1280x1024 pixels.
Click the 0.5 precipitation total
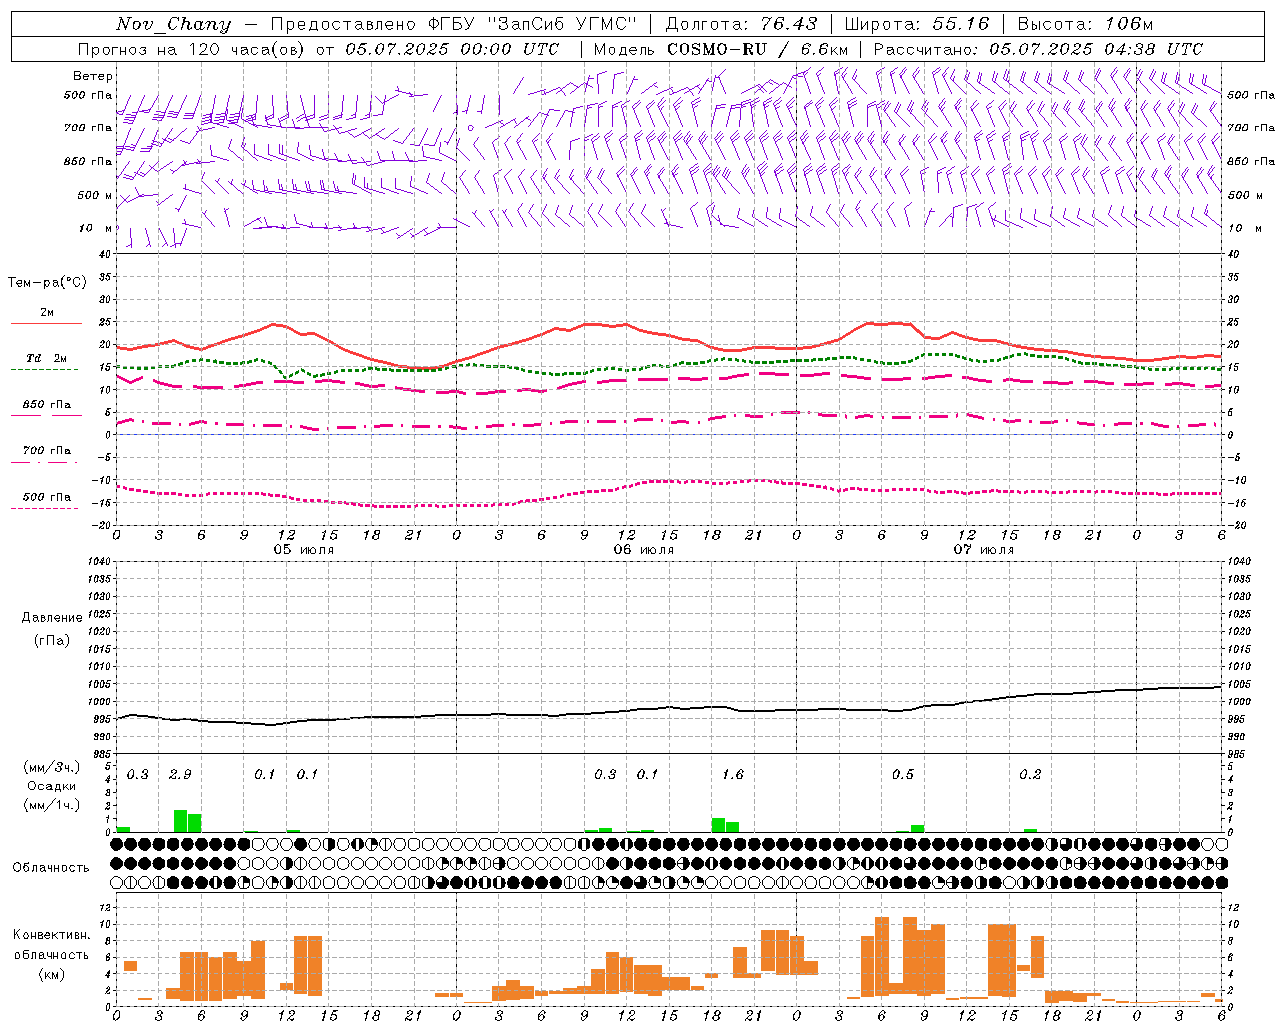coord(903,775)
